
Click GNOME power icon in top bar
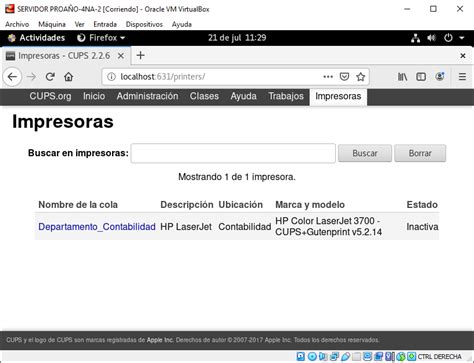click(448, 38)
